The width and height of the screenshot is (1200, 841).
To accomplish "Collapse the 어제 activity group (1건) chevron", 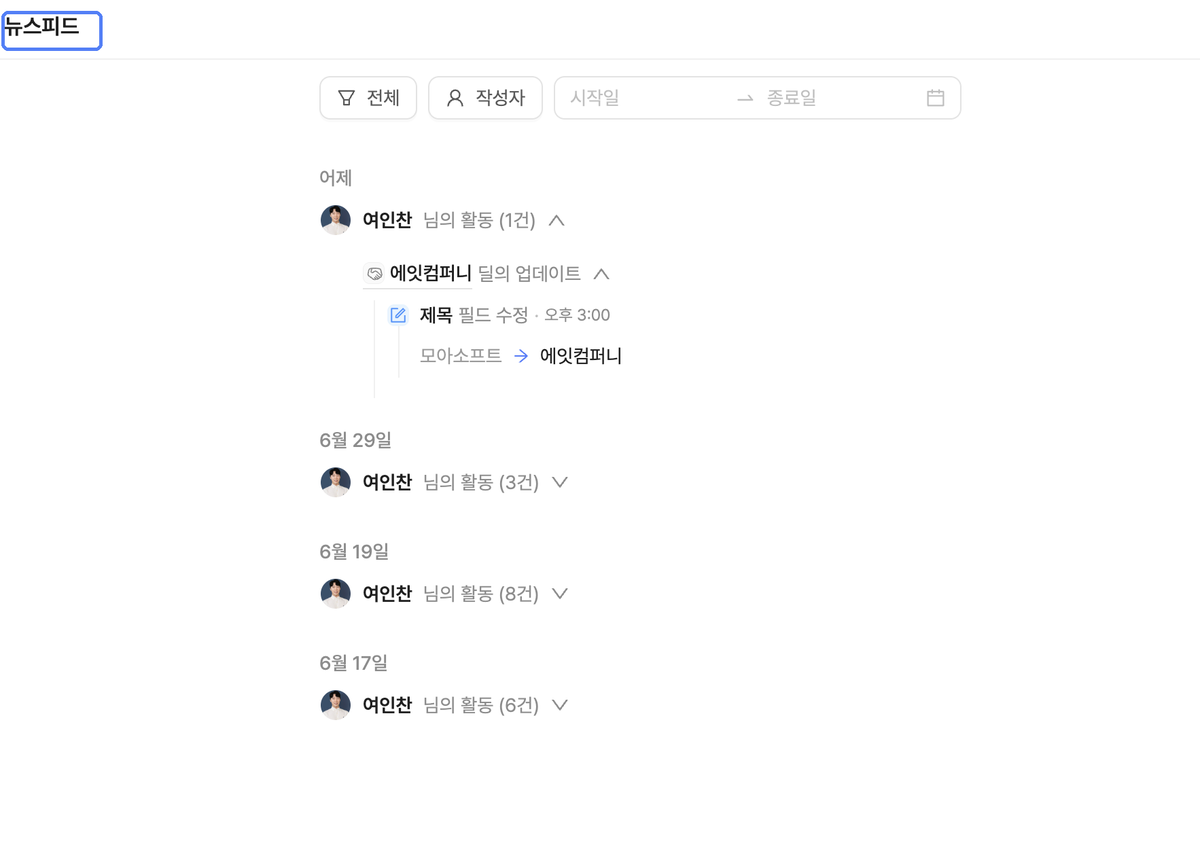I will click(557, 220).
